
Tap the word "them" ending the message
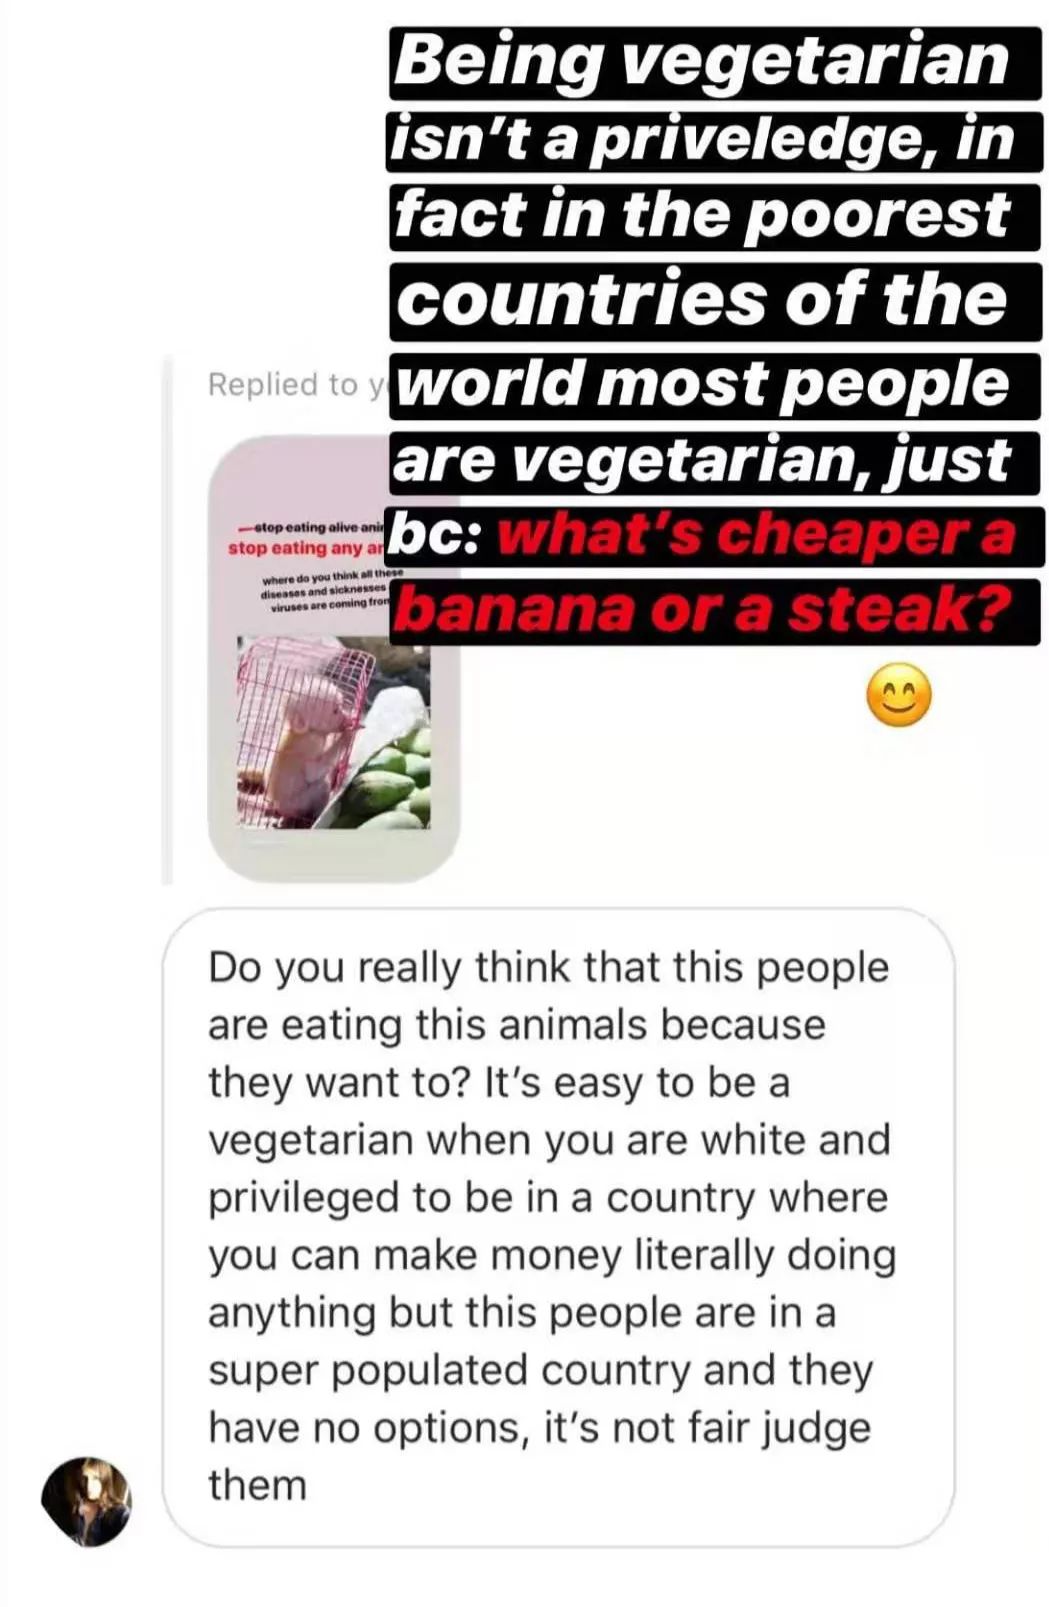[257, 1485]
